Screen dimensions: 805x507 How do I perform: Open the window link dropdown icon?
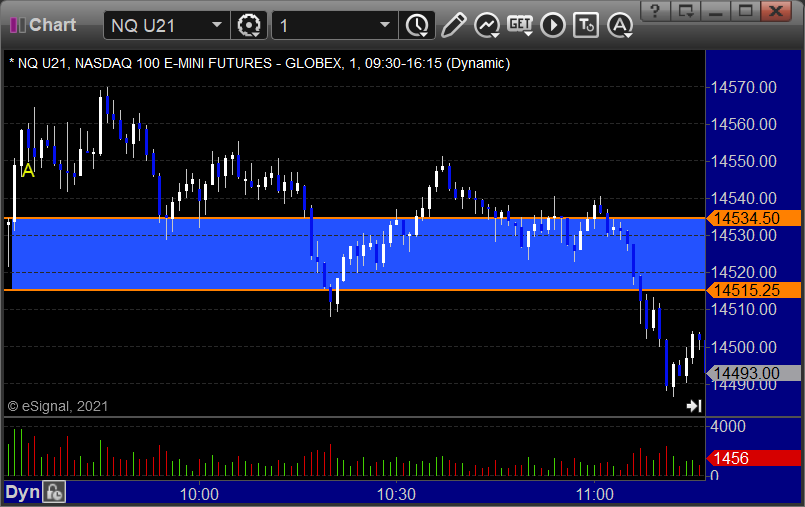(x=686, y=10)
